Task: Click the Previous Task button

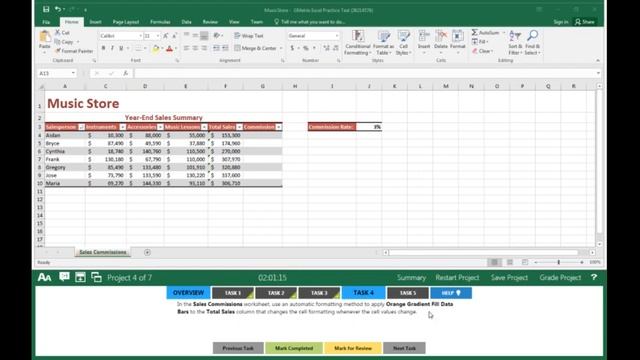Action: [x=238, y=348]
